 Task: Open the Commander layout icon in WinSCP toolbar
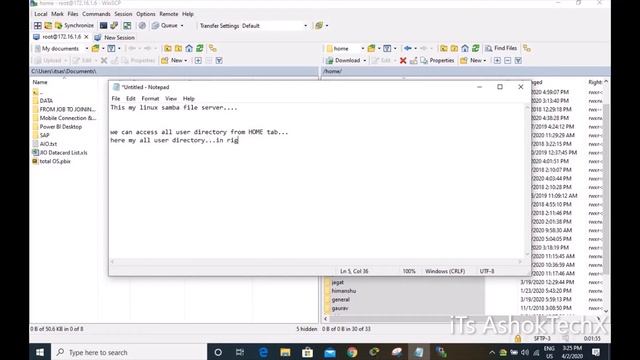click(38, 25)
